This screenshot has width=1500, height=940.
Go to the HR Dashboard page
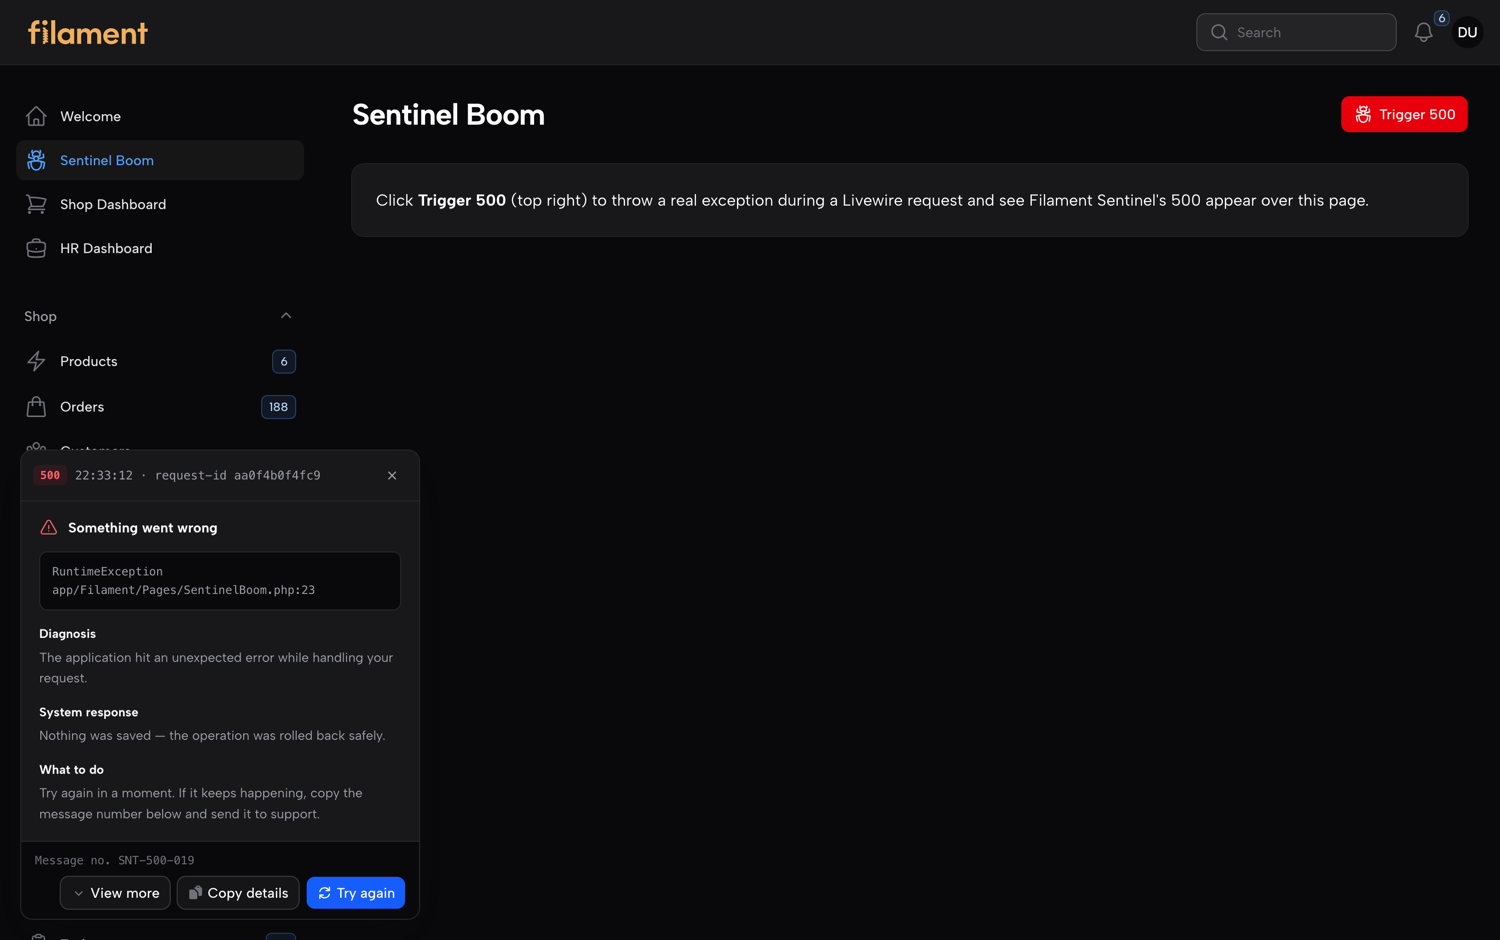160,248
